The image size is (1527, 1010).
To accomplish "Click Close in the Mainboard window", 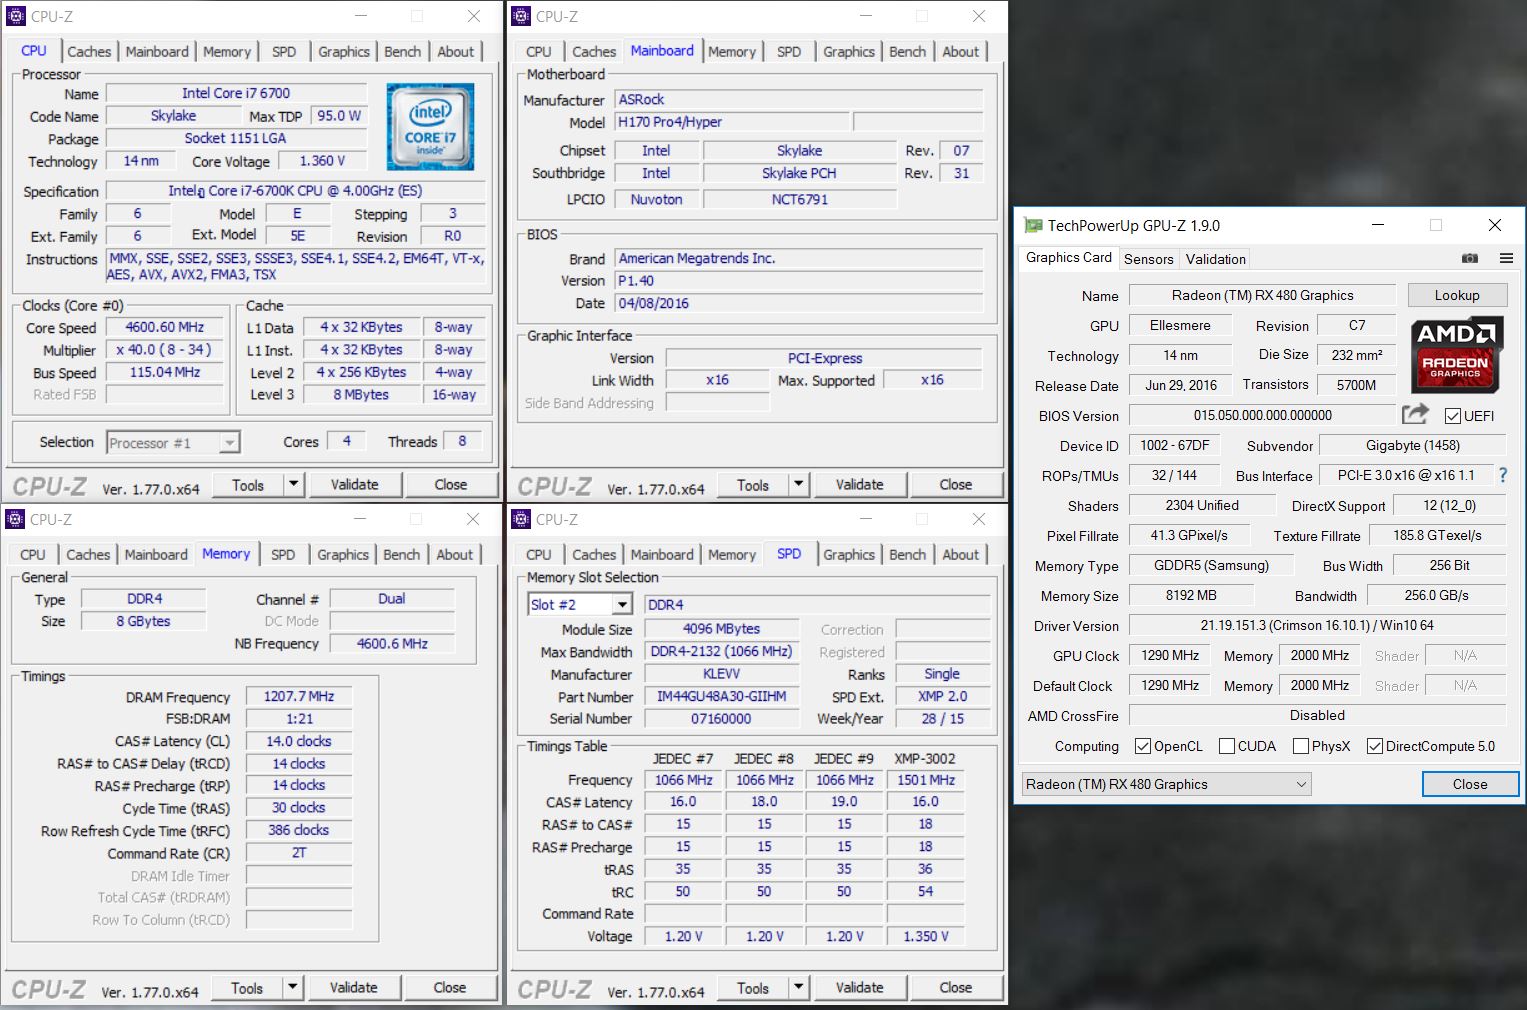I will click(956, 484).
